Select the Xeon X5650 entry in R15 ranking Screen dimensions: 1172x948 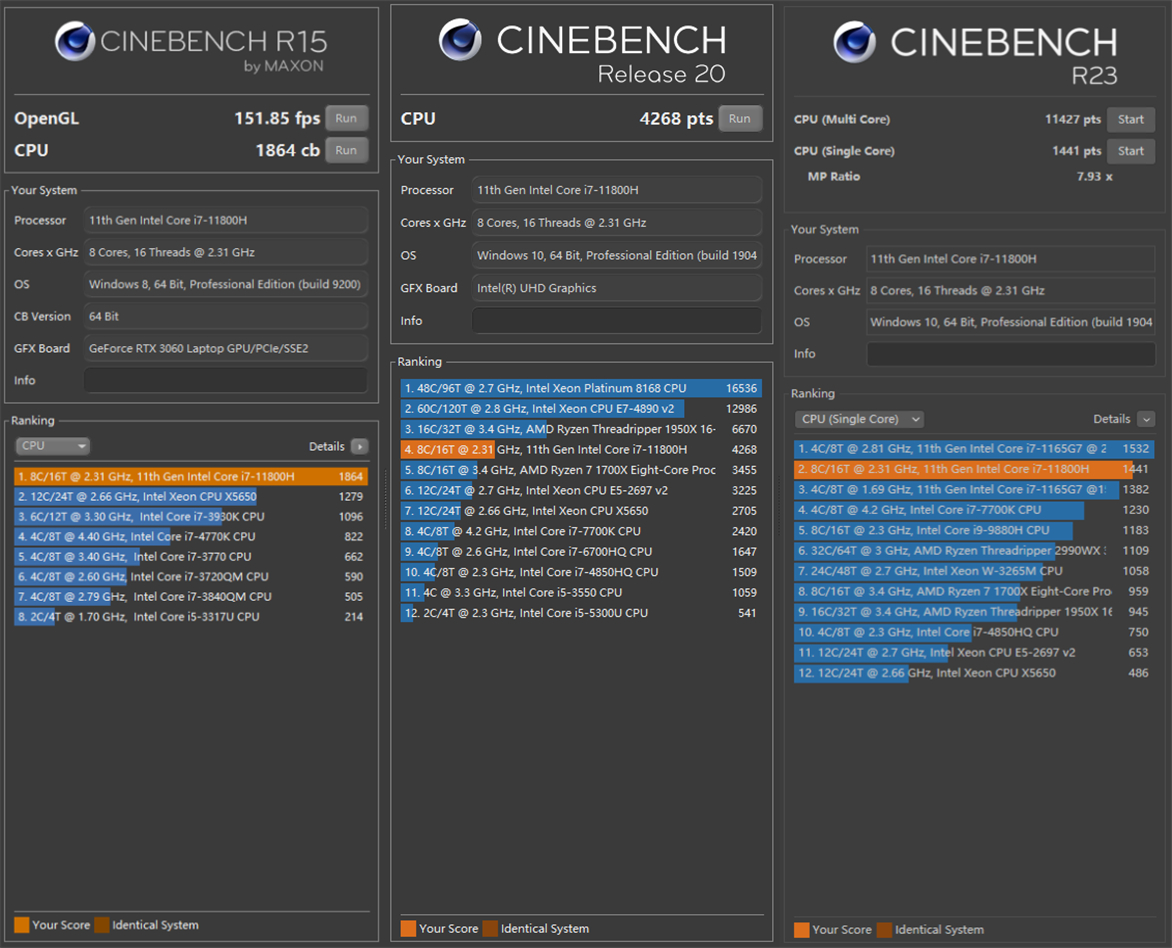coord(190,497)
